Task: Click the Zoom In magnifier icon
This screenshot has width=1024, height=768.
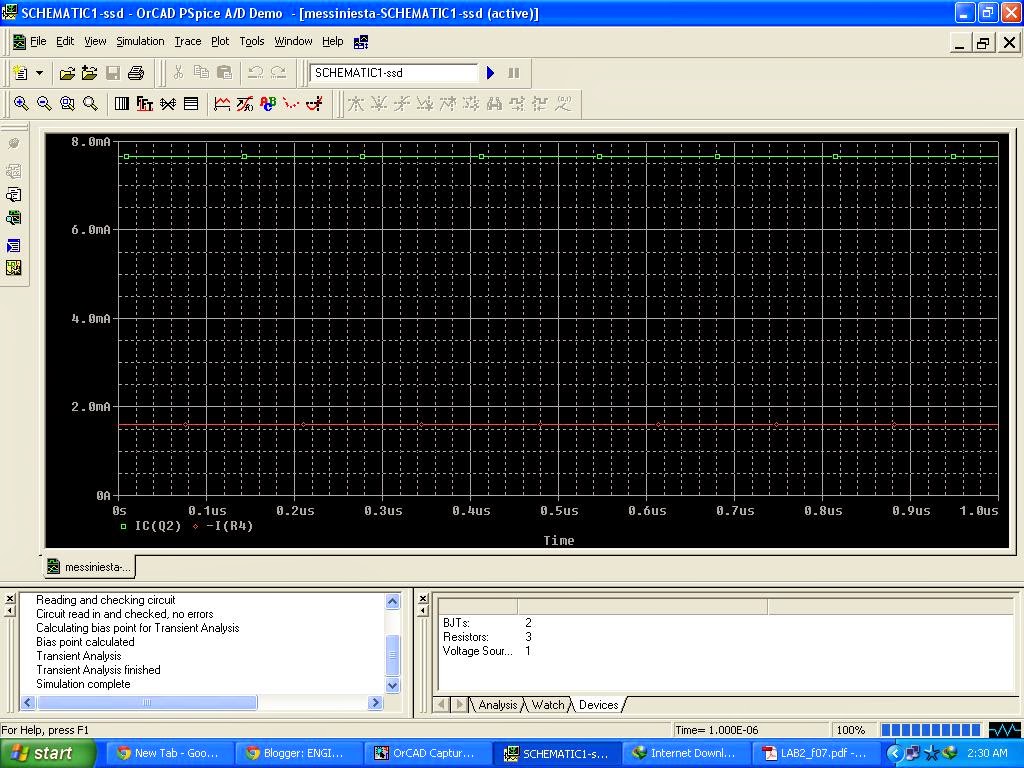Action: point(21,103)
